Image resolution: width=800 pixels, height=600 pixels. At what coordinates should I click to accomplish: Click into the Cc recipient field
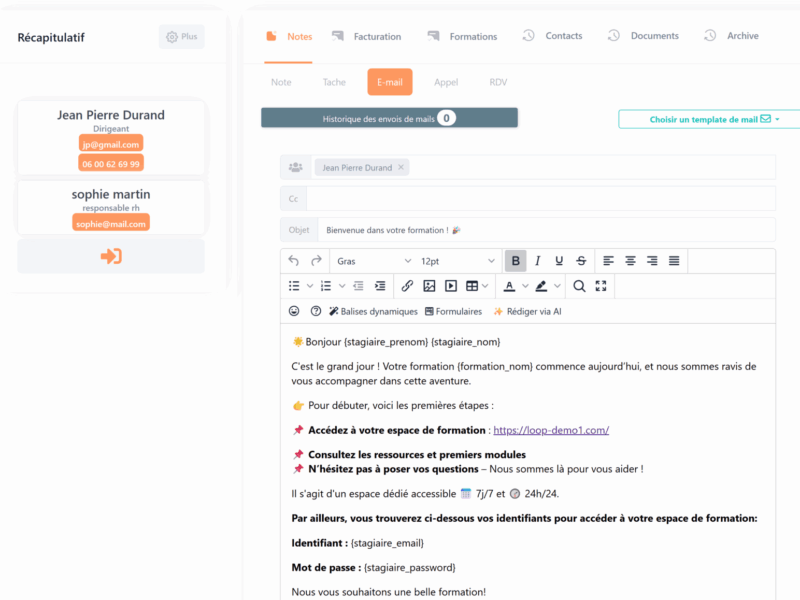[x=540, y=199]
